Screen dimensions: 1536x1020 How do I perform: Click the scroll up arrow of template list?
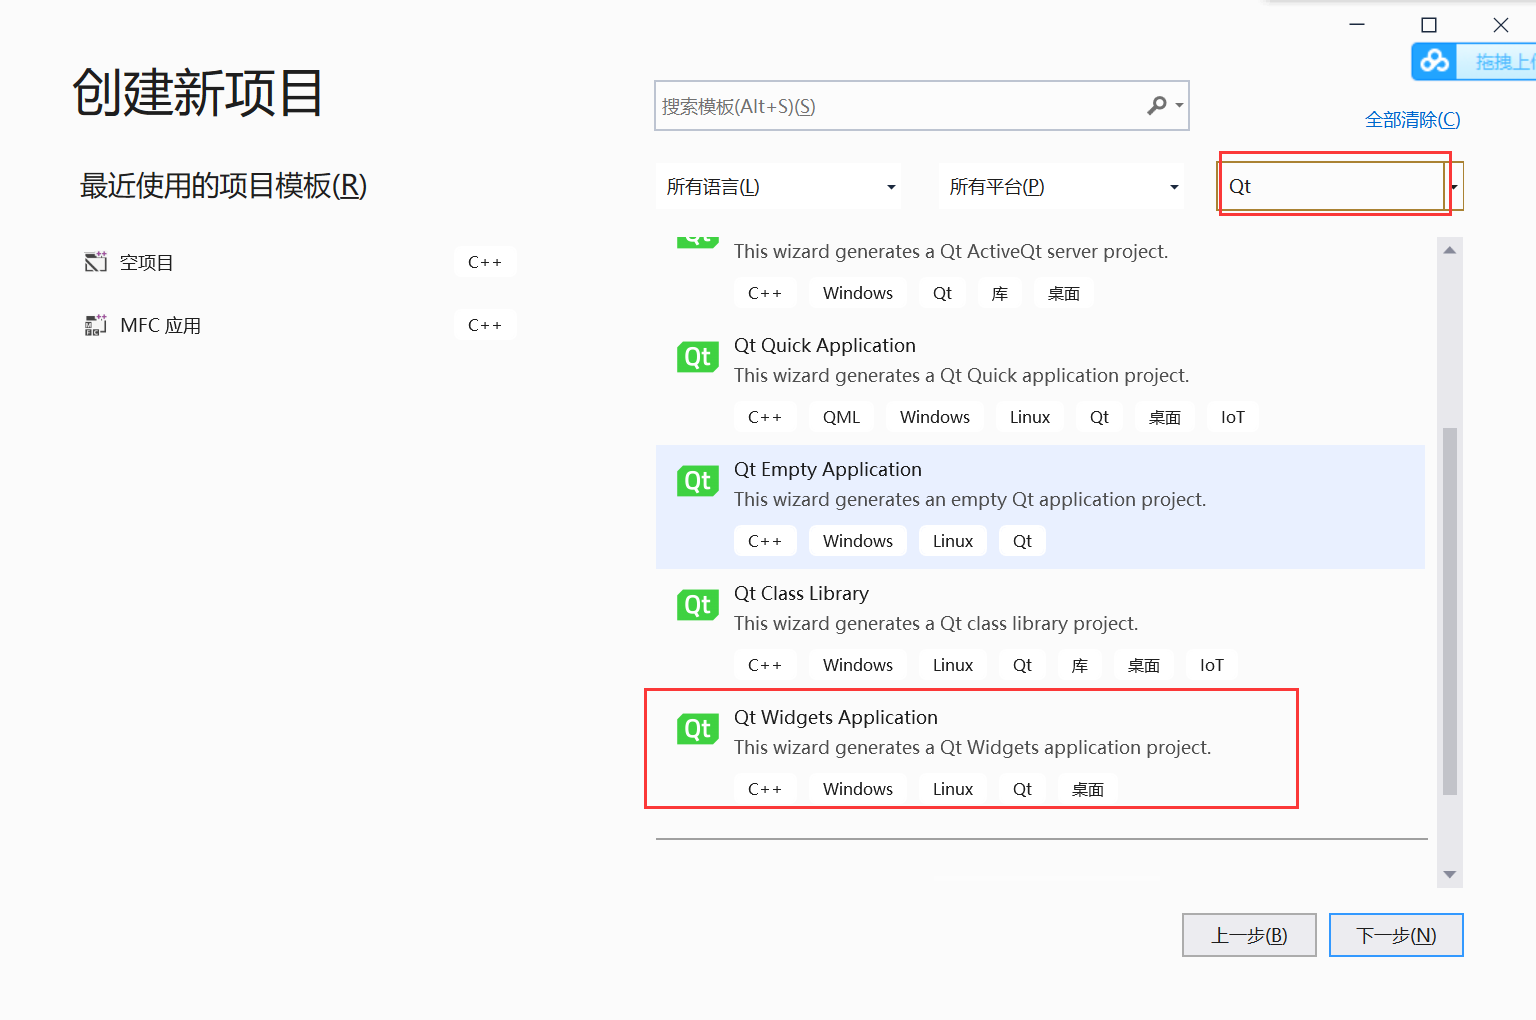pos(1449,250)
